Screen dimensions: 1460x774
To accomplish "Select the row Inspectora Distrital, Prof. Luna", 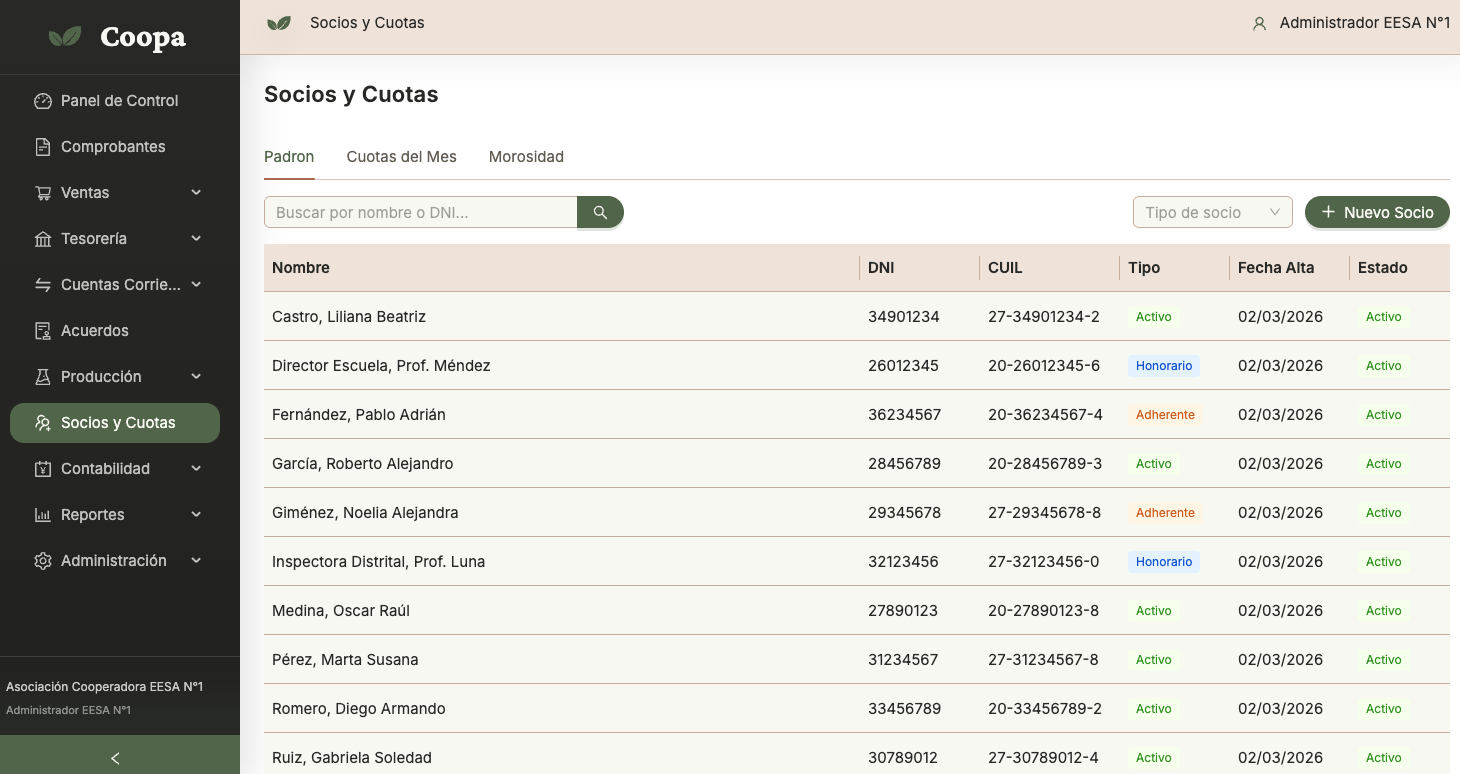I will 857,562.
